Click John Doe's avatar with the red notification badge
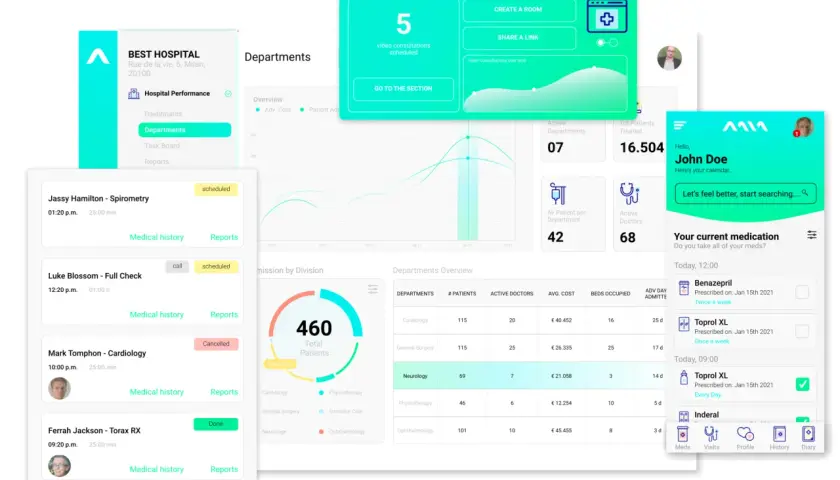This screenshot has height=480, width=840. coord(803,127)
